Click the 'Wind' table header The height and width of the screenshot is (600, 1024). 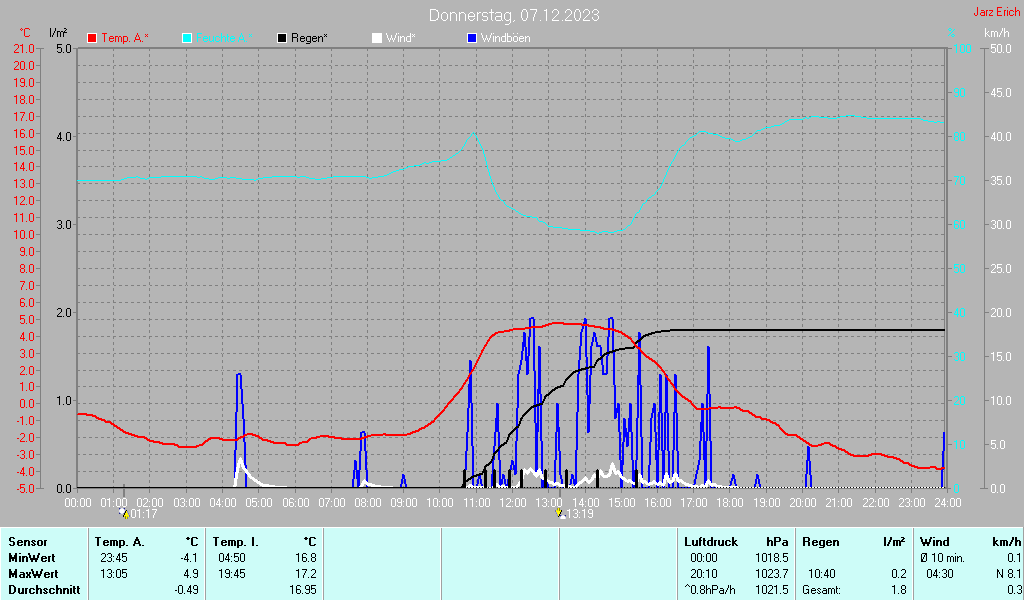tap(935, 542)
